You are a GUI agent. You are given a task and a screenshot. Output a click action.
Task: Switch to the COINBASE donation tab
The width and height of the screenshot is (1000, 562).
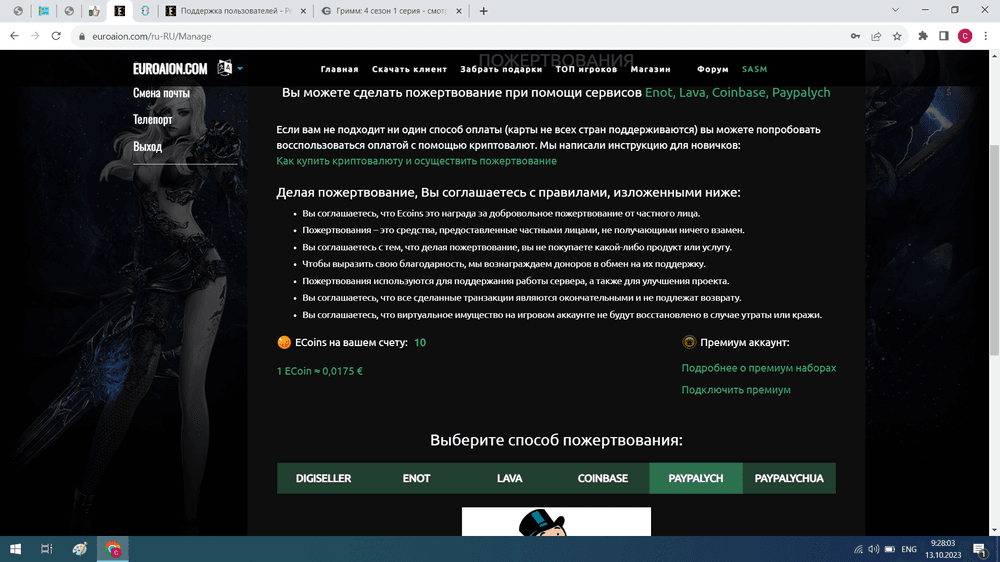[603, 478]
